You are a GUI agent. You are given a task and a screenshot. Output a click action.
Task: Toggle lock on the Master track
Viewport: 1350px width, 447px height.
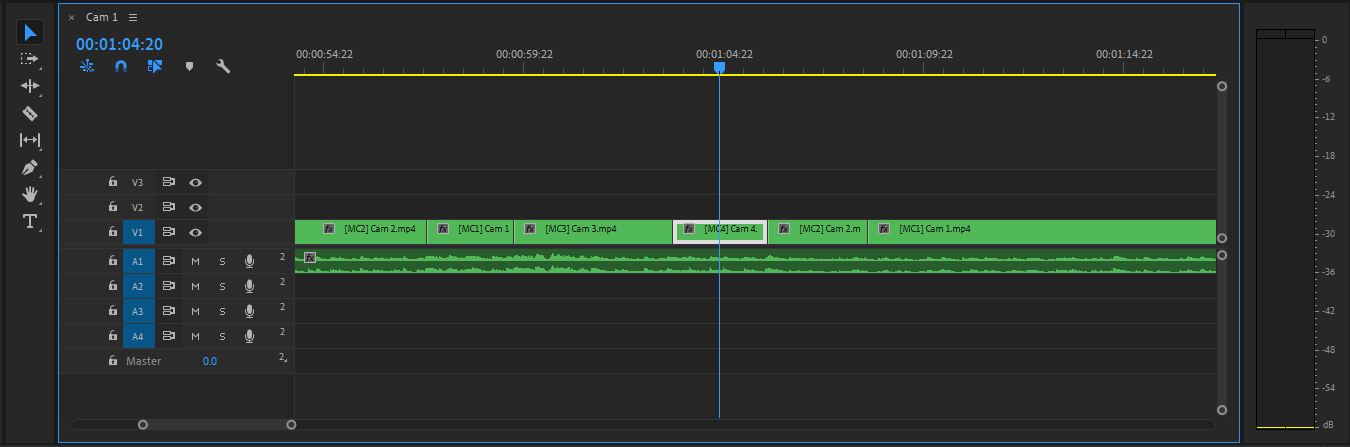113,361
